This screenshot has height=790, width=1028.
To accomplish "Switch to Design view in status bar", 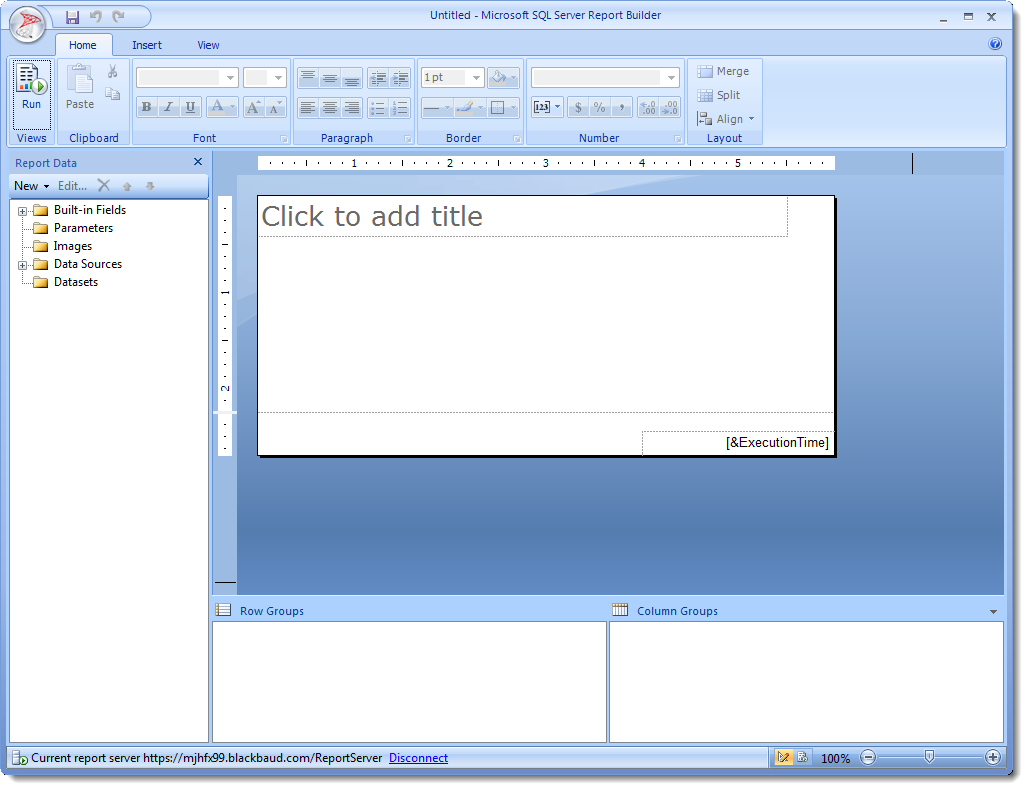I will pyautogui.click(x=783, y=757).
